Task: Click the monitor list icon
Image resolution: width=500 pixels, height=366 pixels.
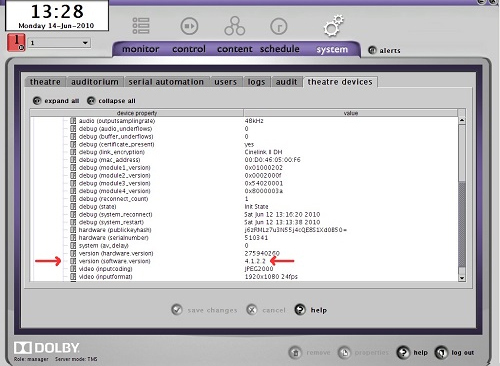Action: click(x=141, y=26)
